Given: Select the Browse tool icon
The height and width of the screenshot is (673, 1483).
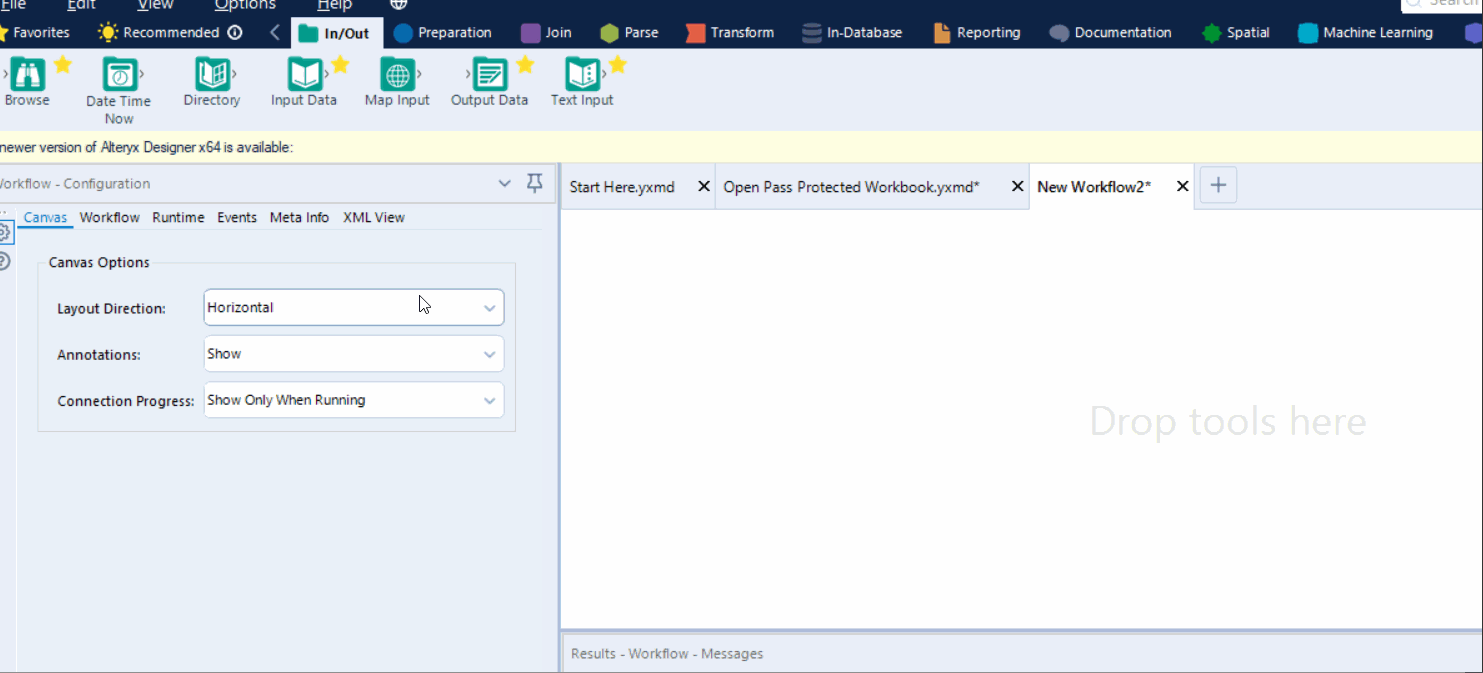Looking at the screenshot, I should [x=27, y=75].
